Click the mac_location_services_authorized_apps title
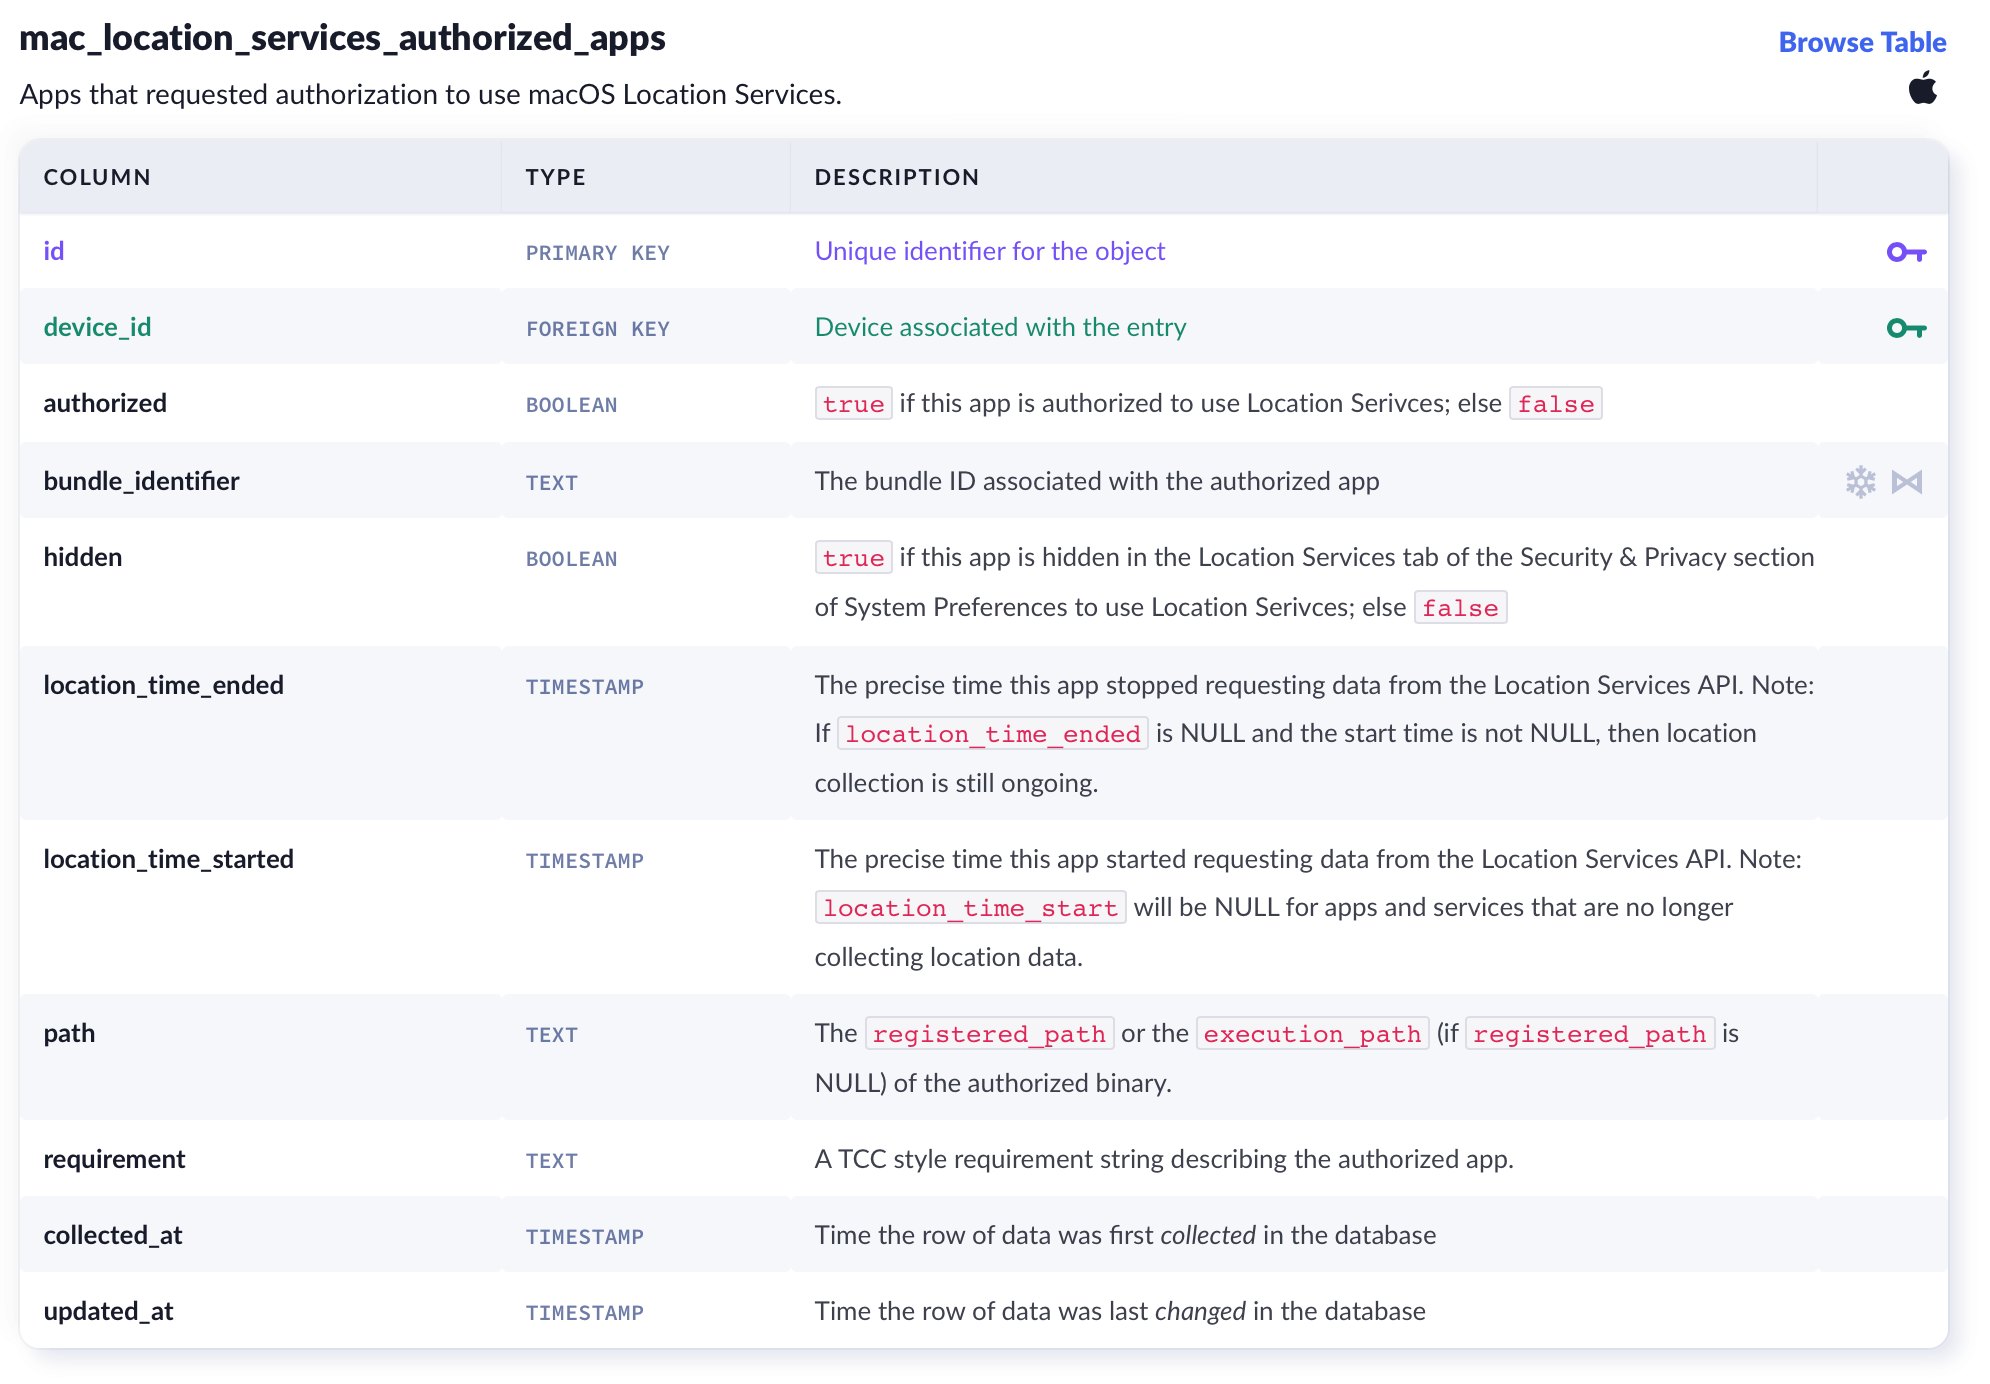The image size is (1990, 1384). 342,38
